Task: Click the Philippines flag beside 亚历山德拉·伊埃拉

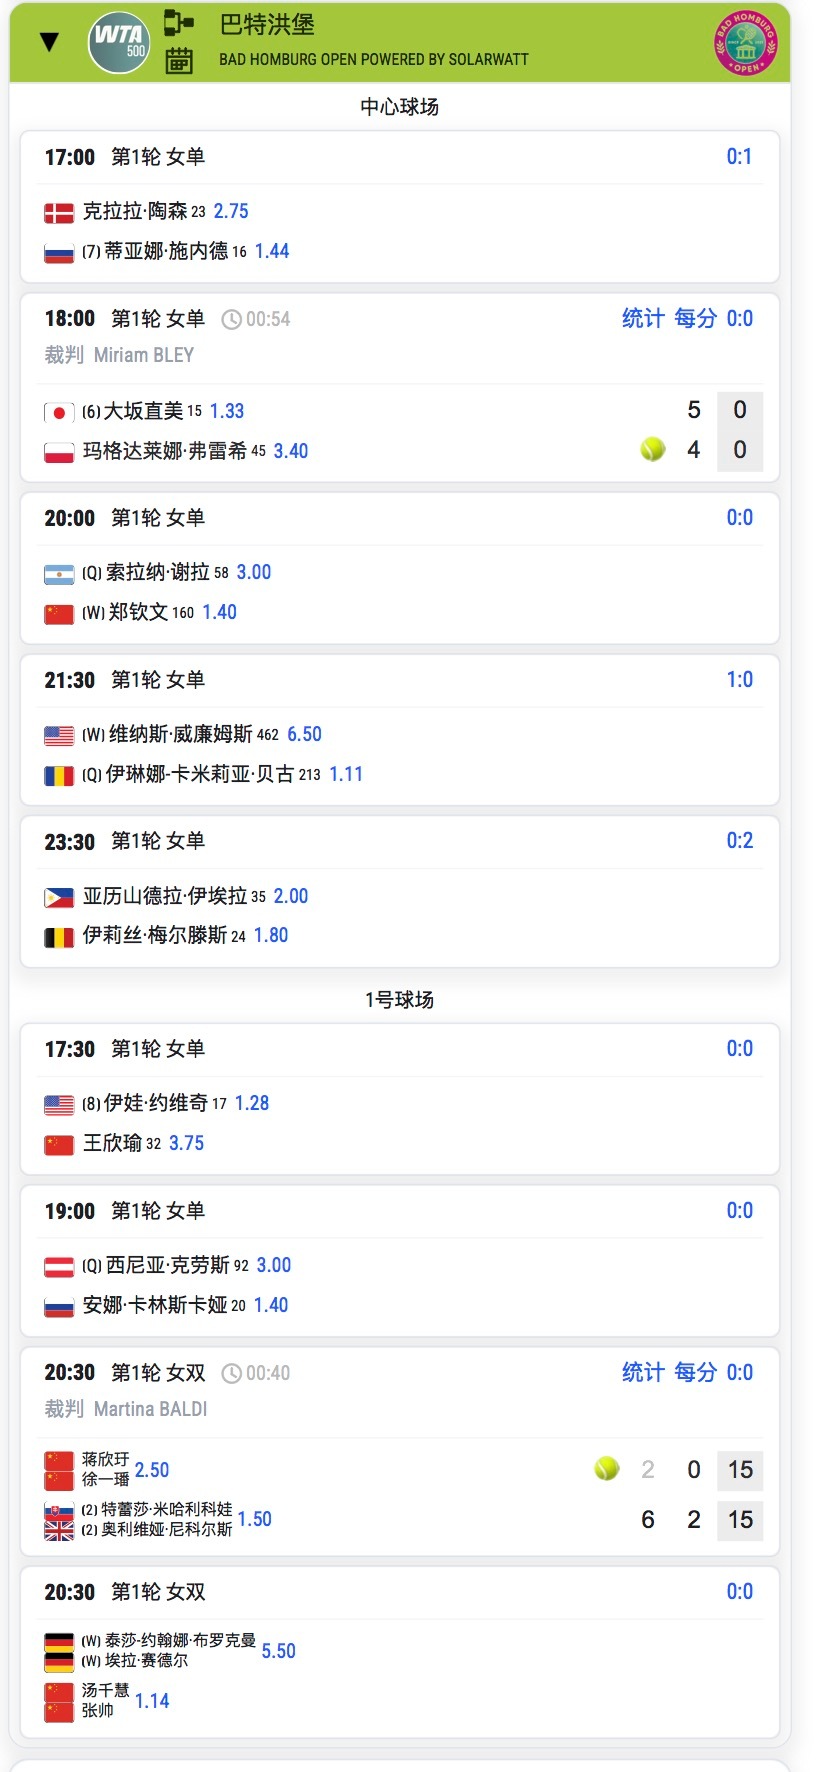Action: [59, 897]
